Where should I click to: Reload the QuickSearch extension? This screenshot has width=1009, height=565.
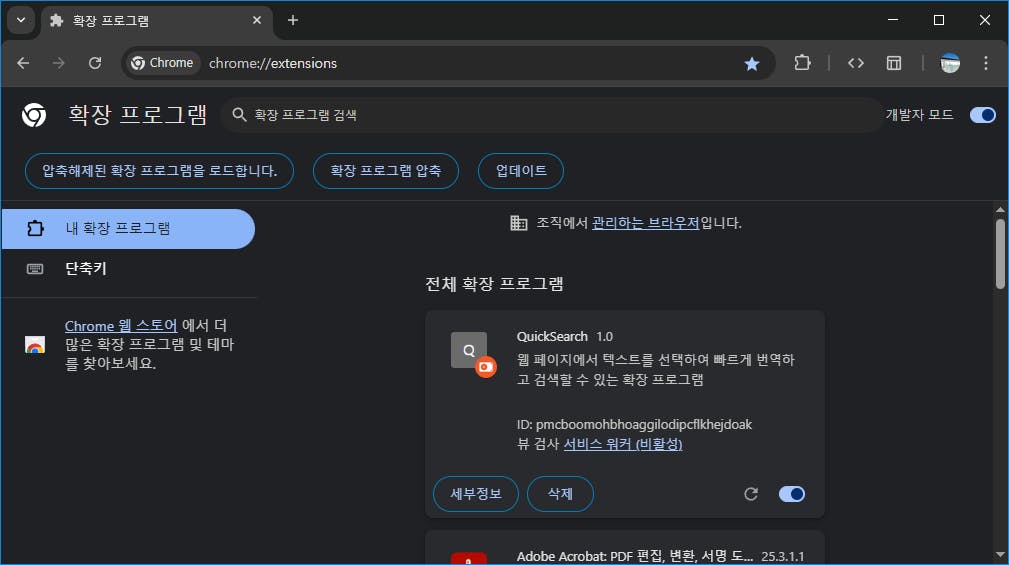pyautogui.click(x=751, y=494)
